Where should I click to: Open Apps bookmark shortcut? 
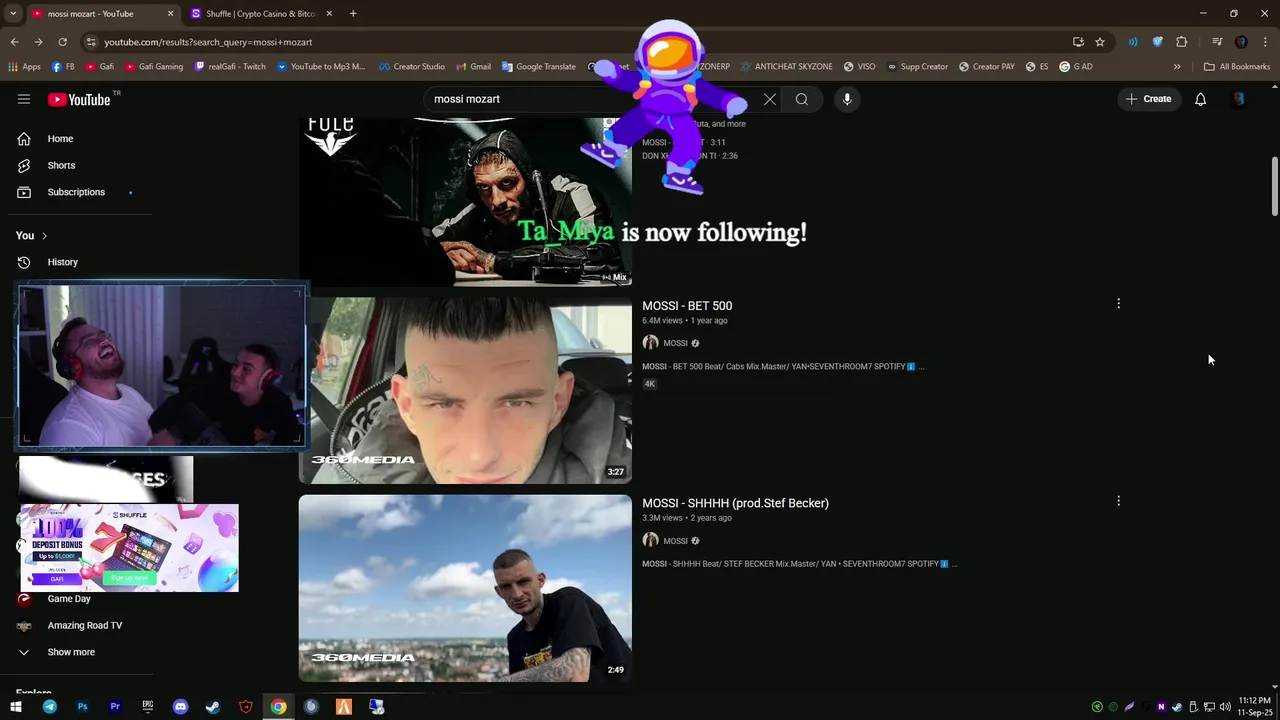tap(24, 67)
